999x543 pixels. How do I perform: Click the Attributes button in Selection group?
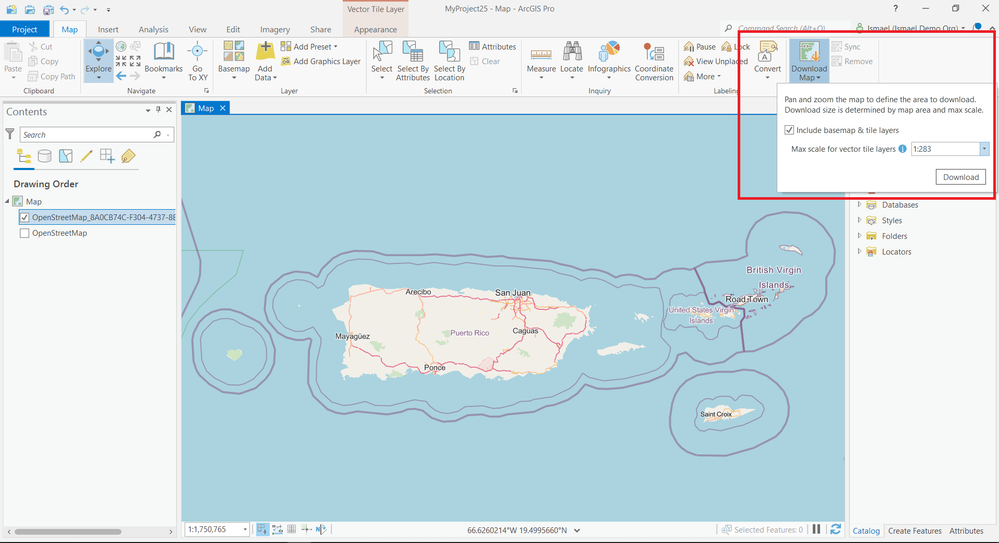(492, 47)
